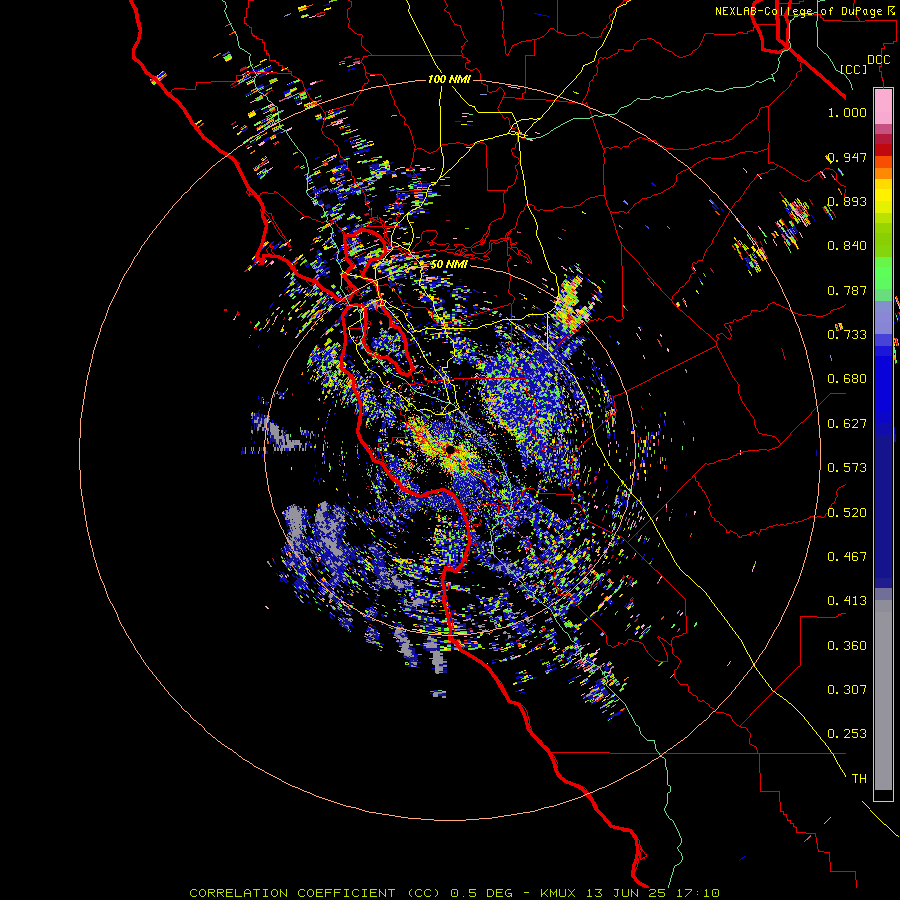Viewport: 900px width, 900px height.
Task: Click the 0.627 scale value
Action: click(847, 424)
